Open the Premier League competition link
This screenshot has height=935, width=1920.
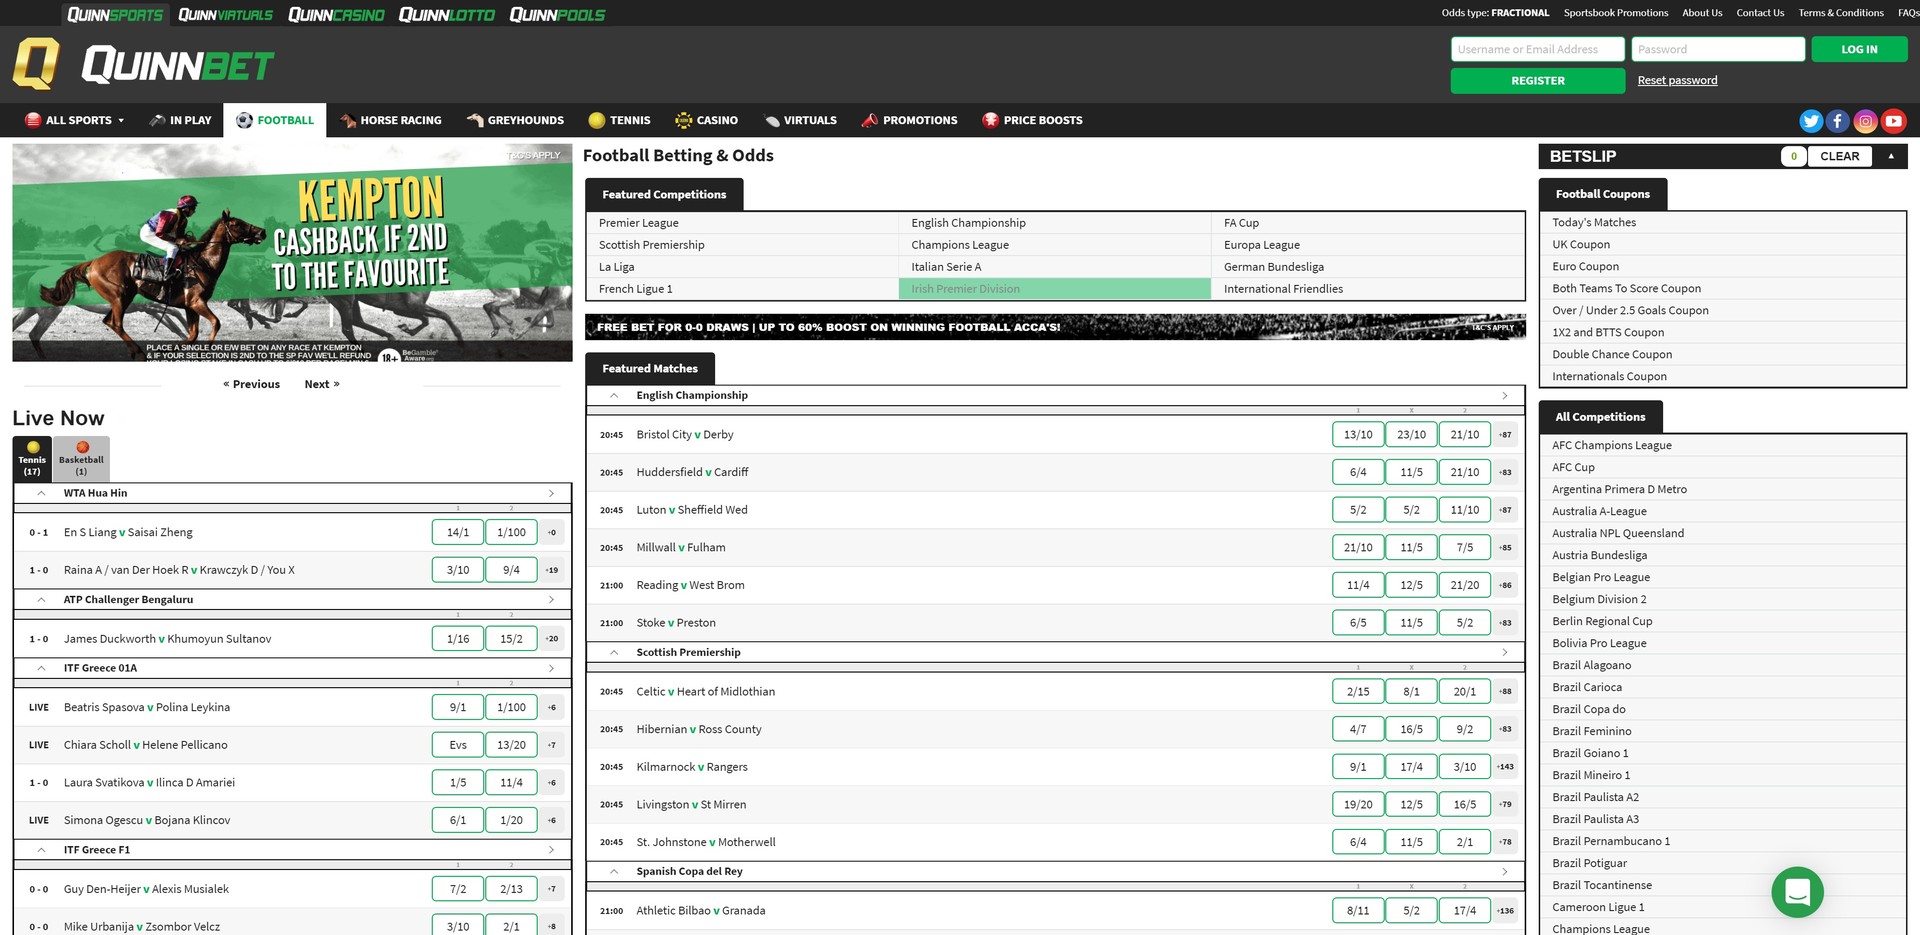tap(639, 223)
